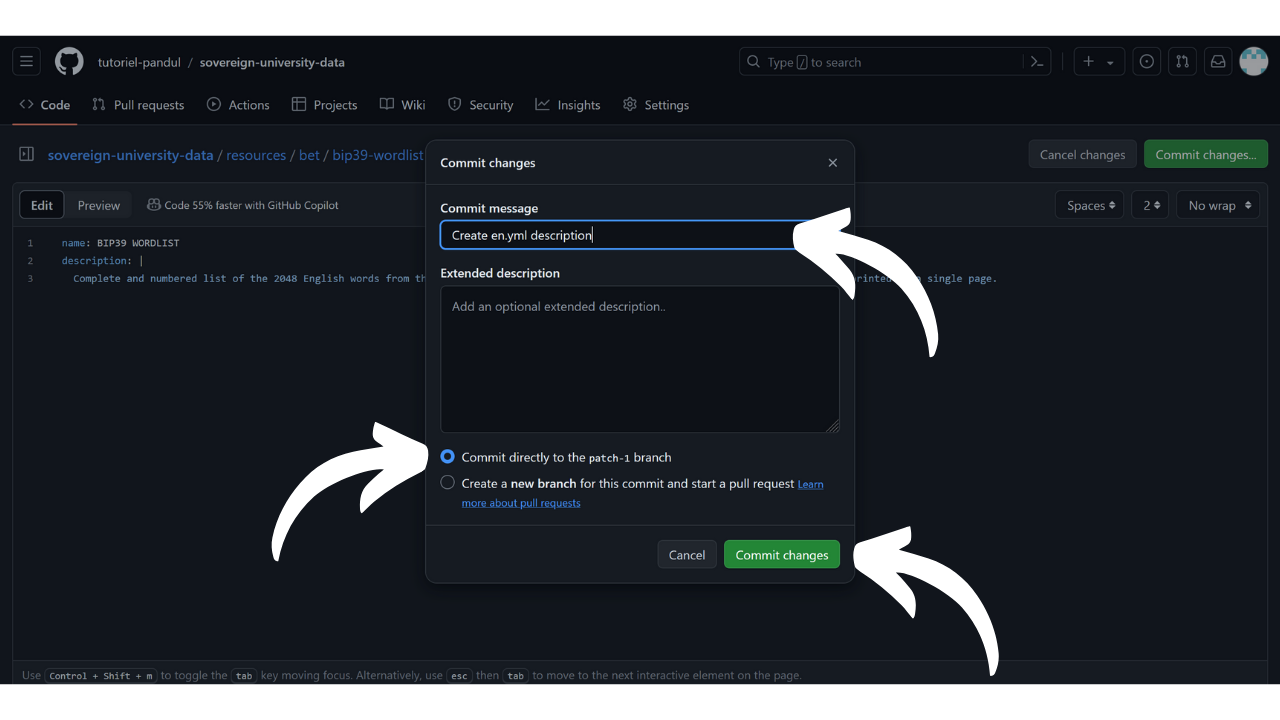Open the No wrap mode dropdown
The height and width of the screenshot is (720, 1280).
(x=1218, y=206)
